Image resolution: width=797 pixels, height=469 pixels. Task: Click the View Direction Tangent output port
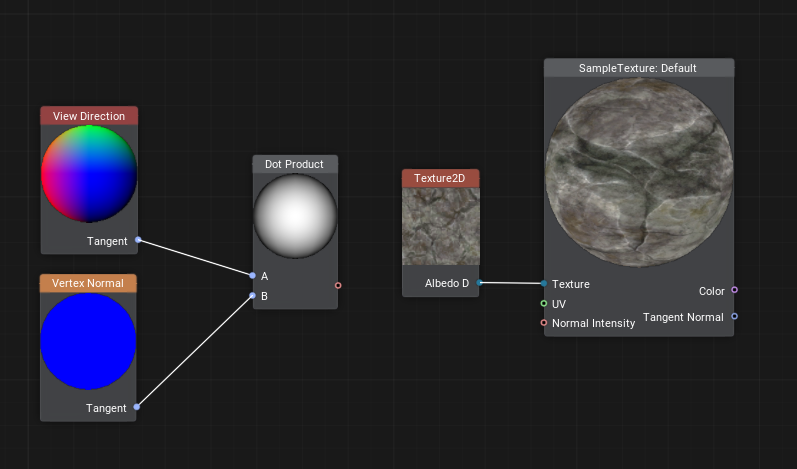point(138,240)
